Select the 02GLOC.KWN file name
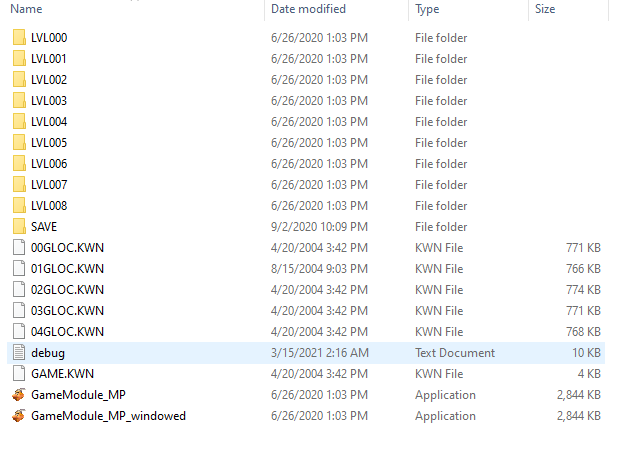The height and width of the screenshot is (465, 634). (x=68, y=290)
